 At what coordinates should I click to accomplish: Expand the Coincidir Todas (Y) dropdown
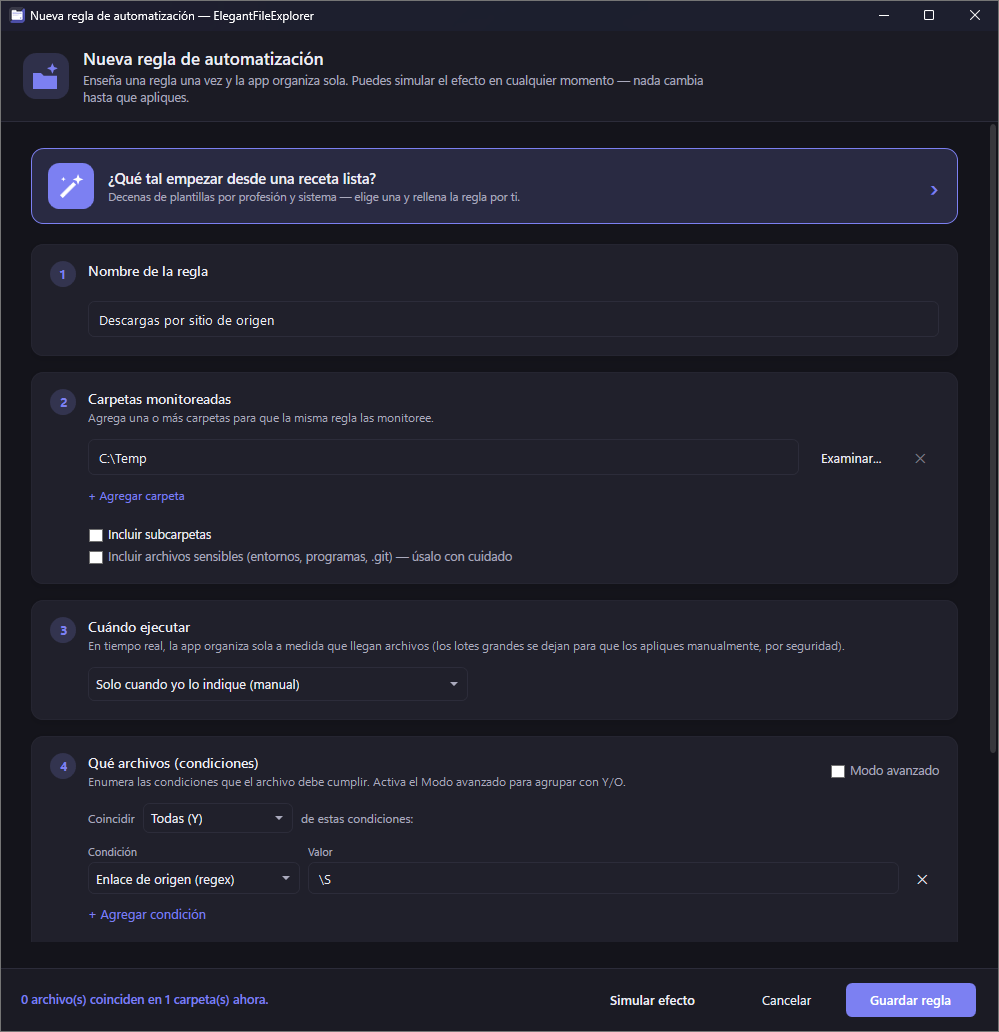pyautogui.click(x=218, y=818)
